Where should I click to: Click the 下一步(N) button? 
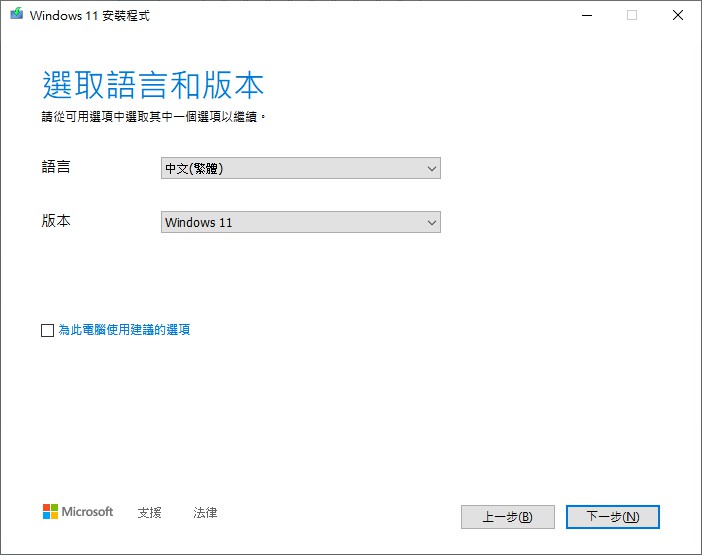click(x=613, y=517)
